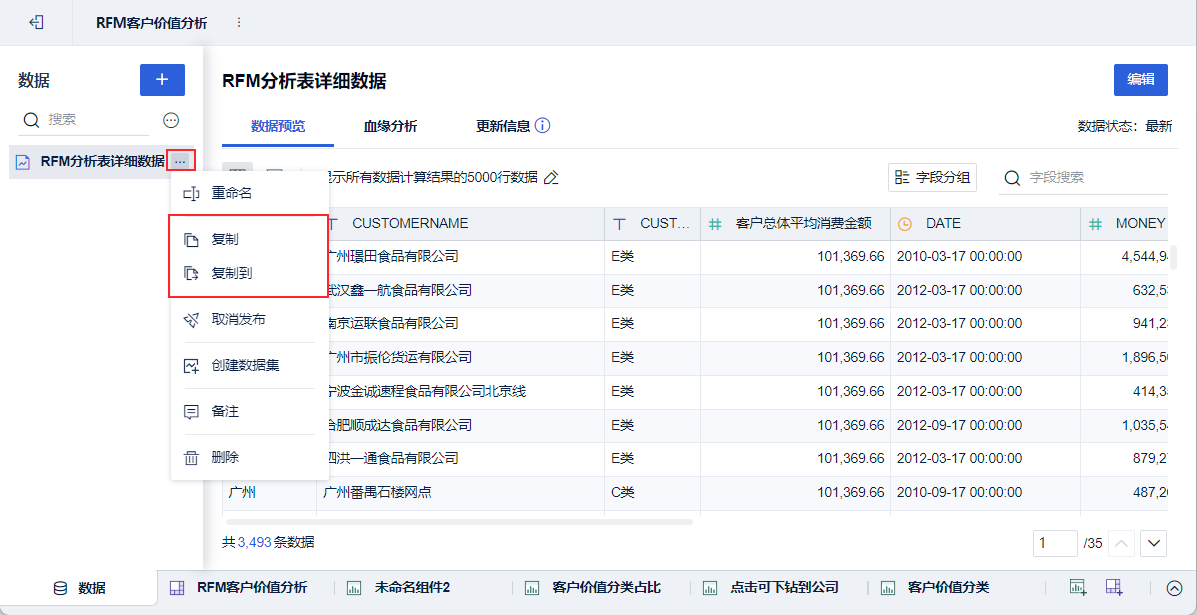Open the RFM客户价值分析 dashboard tab at bottom
Screen dimensions: 1197x615
239,588
